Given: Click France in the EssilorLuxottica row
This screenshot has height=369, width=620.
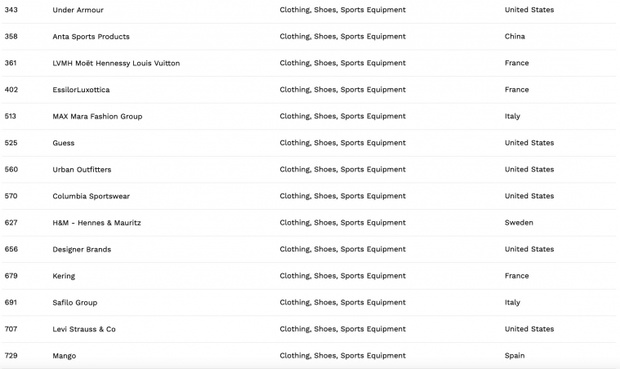Looking at the screenshot, I should pyautogui.click(x=516, y=89).
